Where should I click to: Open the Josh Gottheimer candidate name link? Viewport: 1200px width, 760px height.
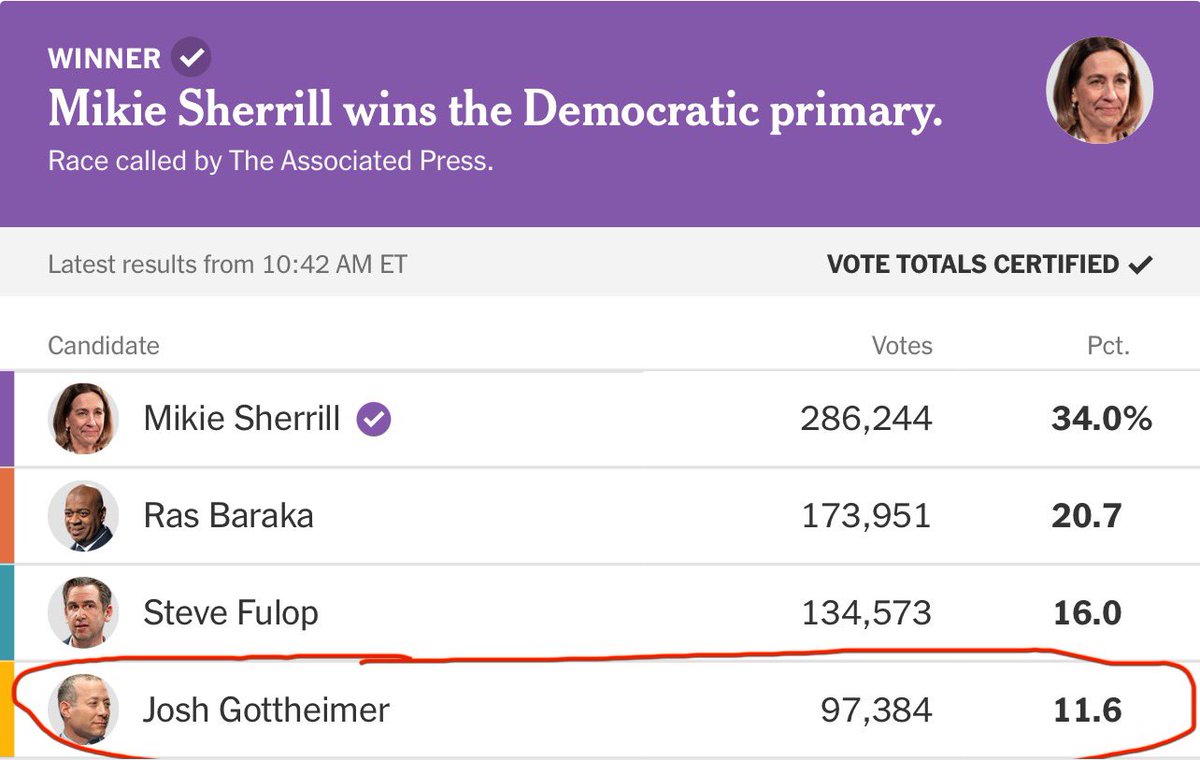tap(267, 710)
